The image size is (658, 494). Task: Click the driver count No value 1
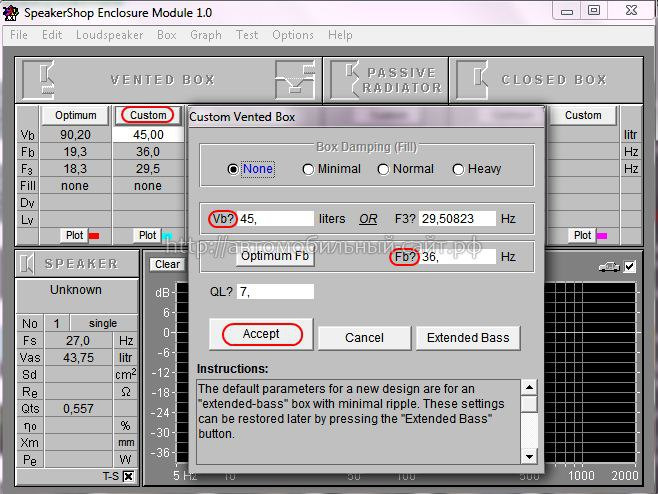click(57, 323)
